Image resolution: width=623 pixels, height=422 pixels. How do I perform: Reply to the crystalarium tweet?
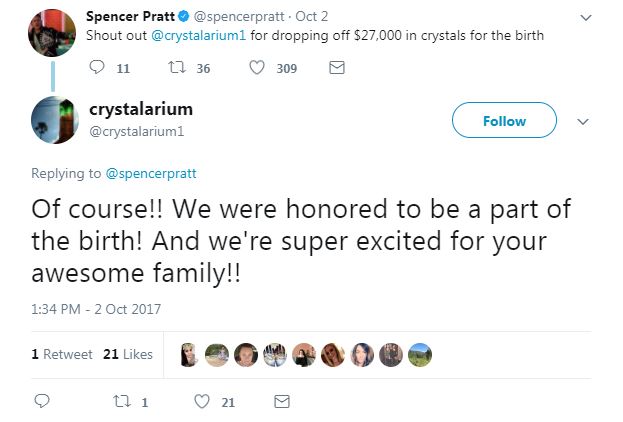(42, 401)
